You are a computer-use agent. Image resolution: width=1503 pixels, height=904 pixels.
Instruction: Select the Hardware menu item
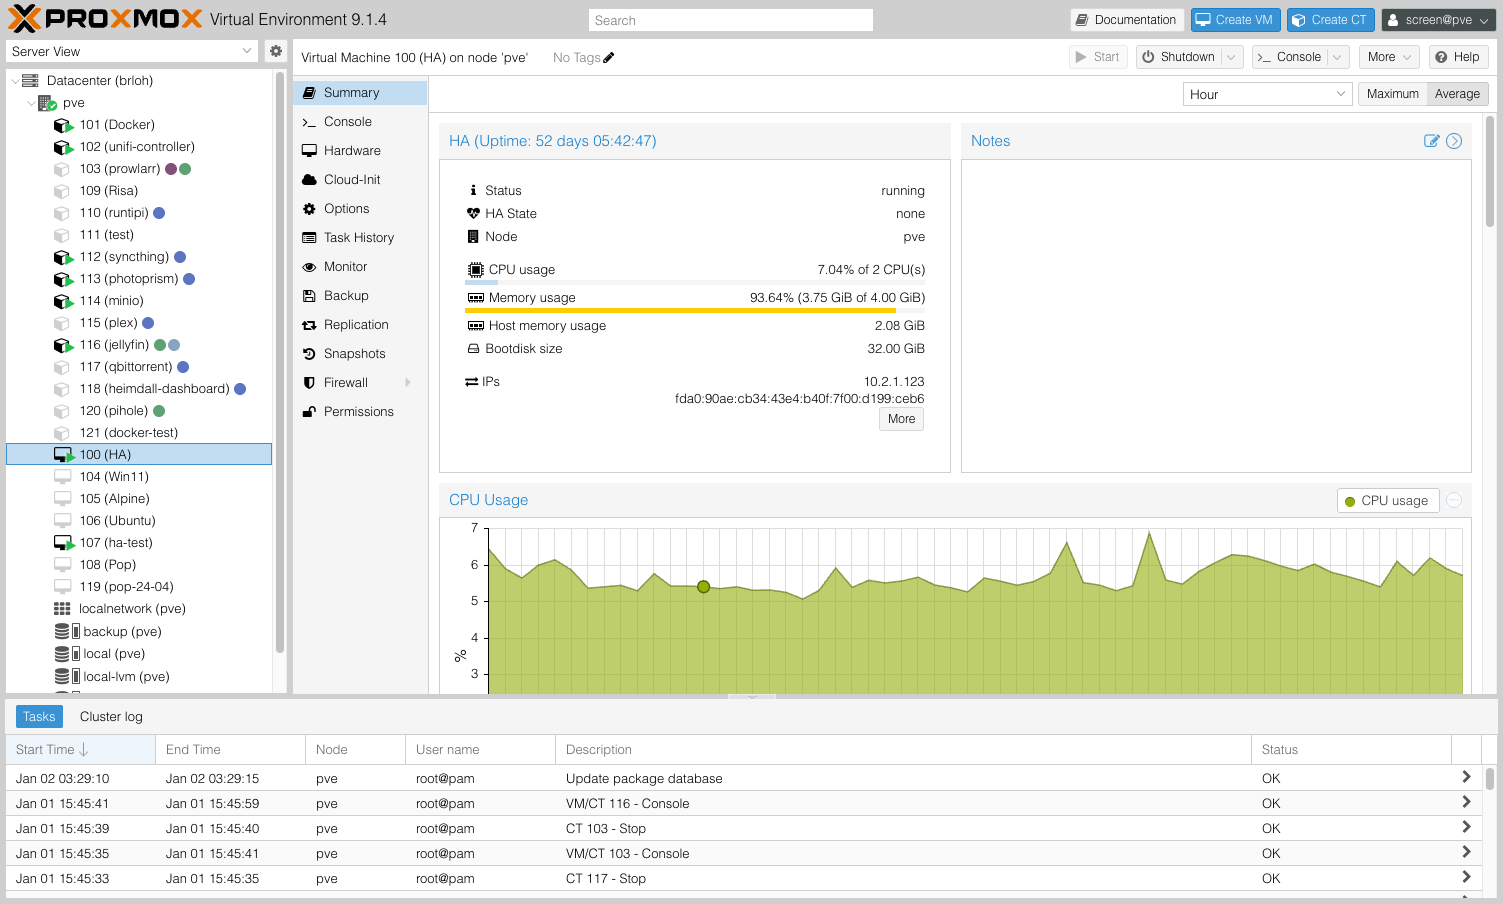point(351,150)
